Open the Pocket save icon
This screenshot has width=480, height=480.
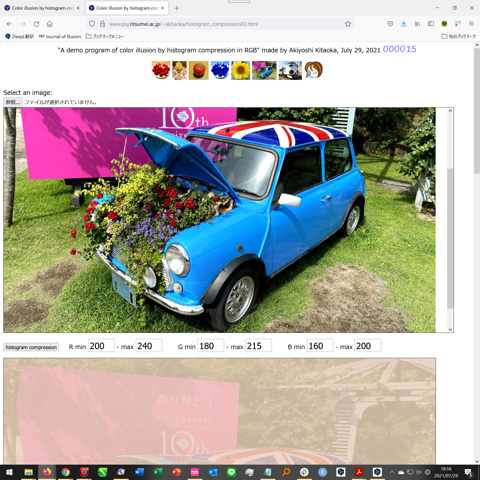(390, 24)
